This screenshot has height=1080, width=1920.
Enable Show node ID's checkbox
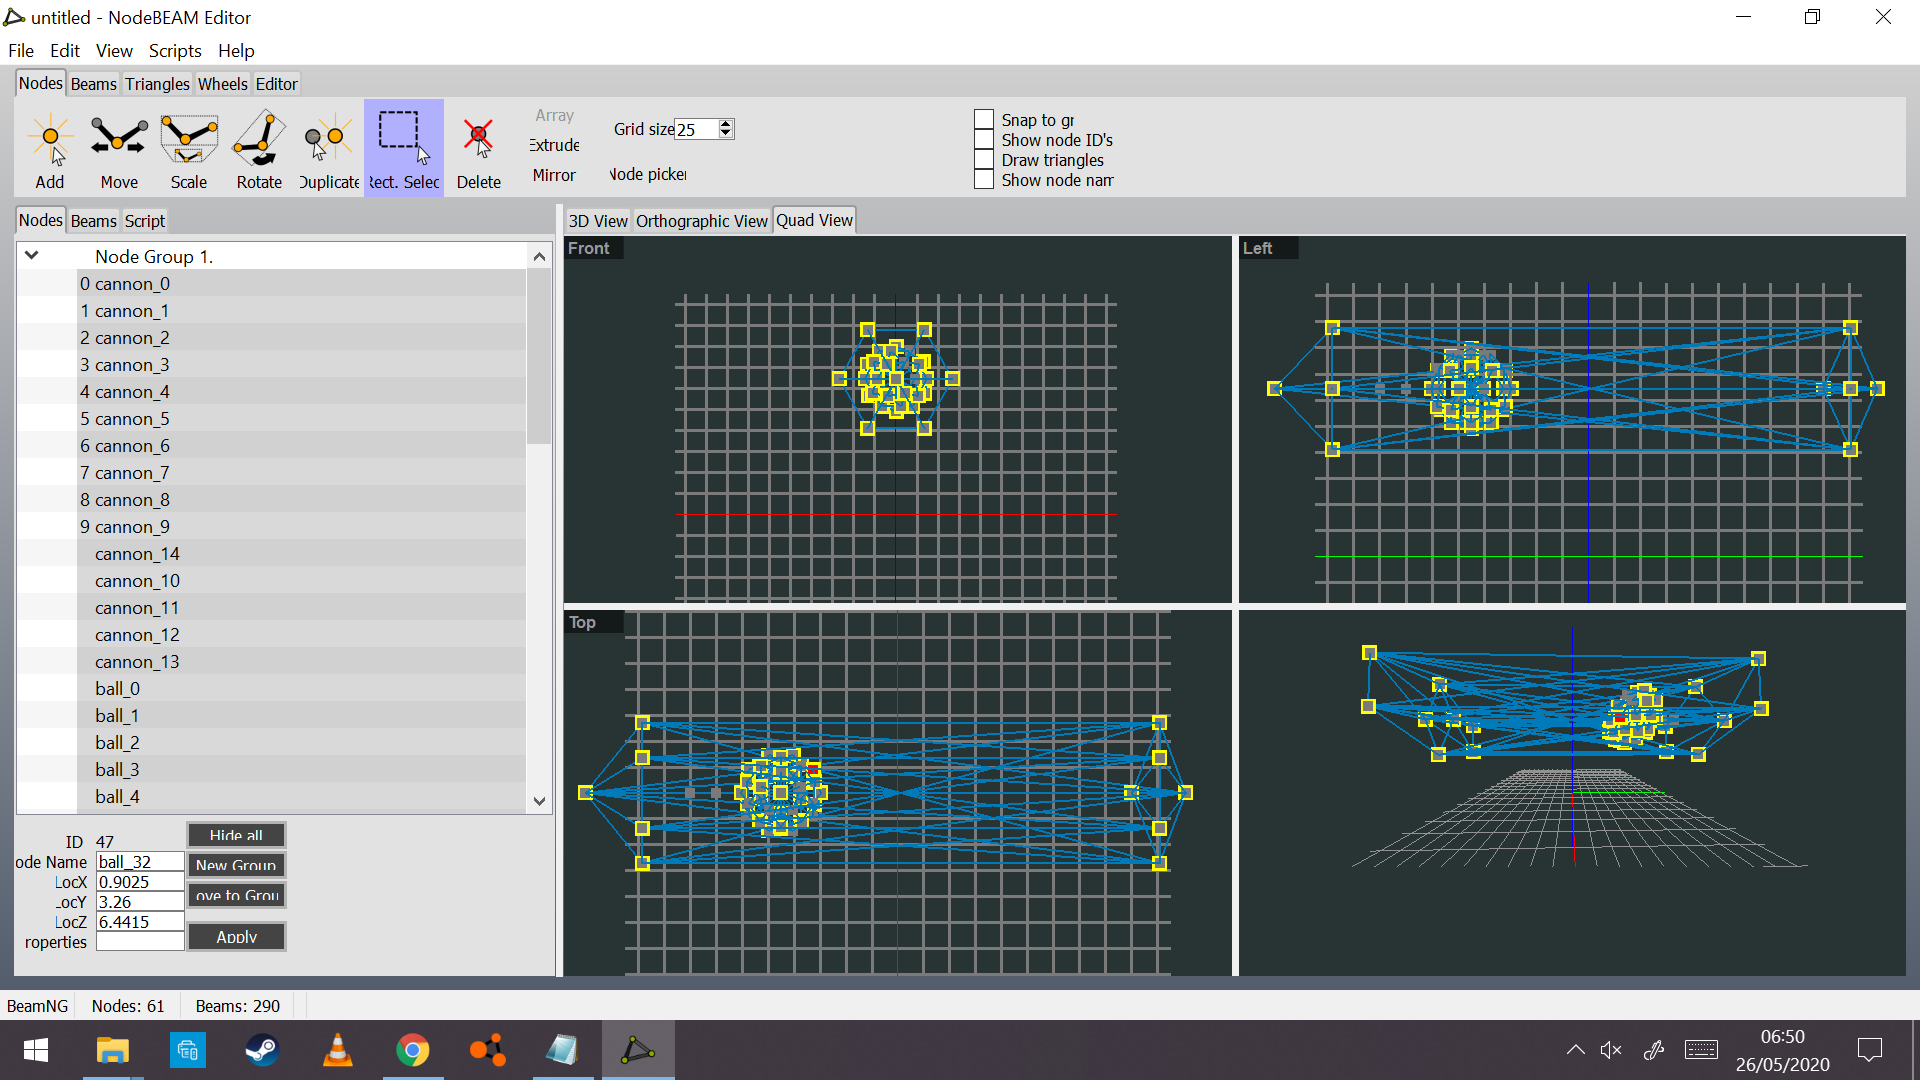tap(984, 140)
